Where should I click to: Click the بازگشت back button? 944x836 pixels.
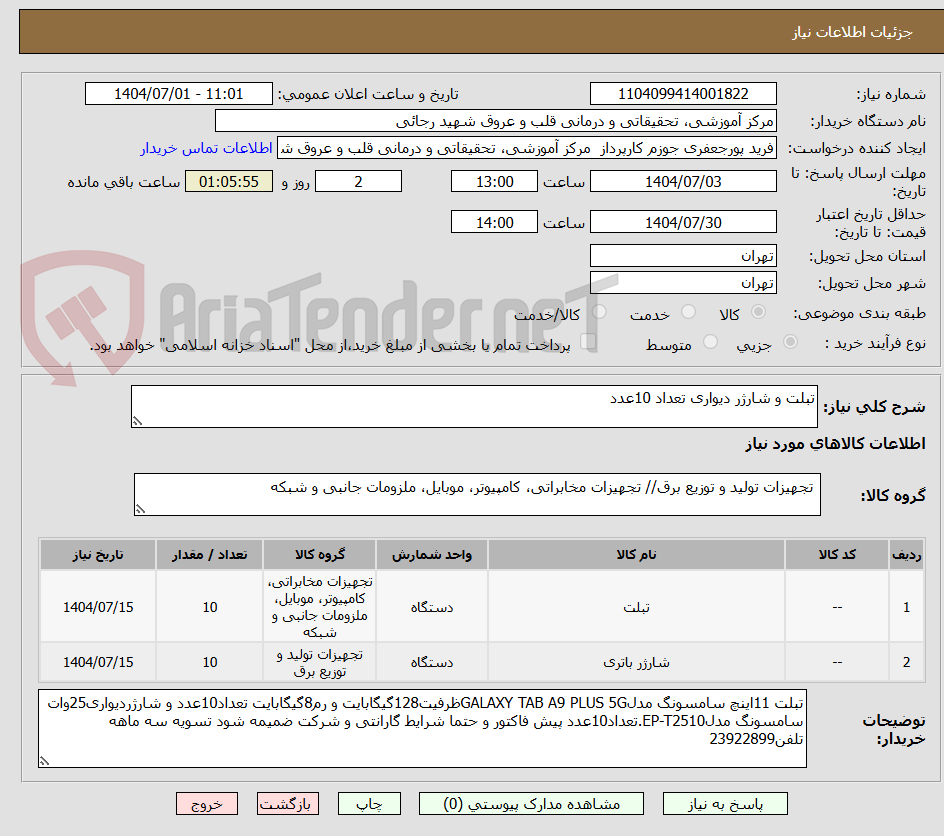tap(288, 803)
